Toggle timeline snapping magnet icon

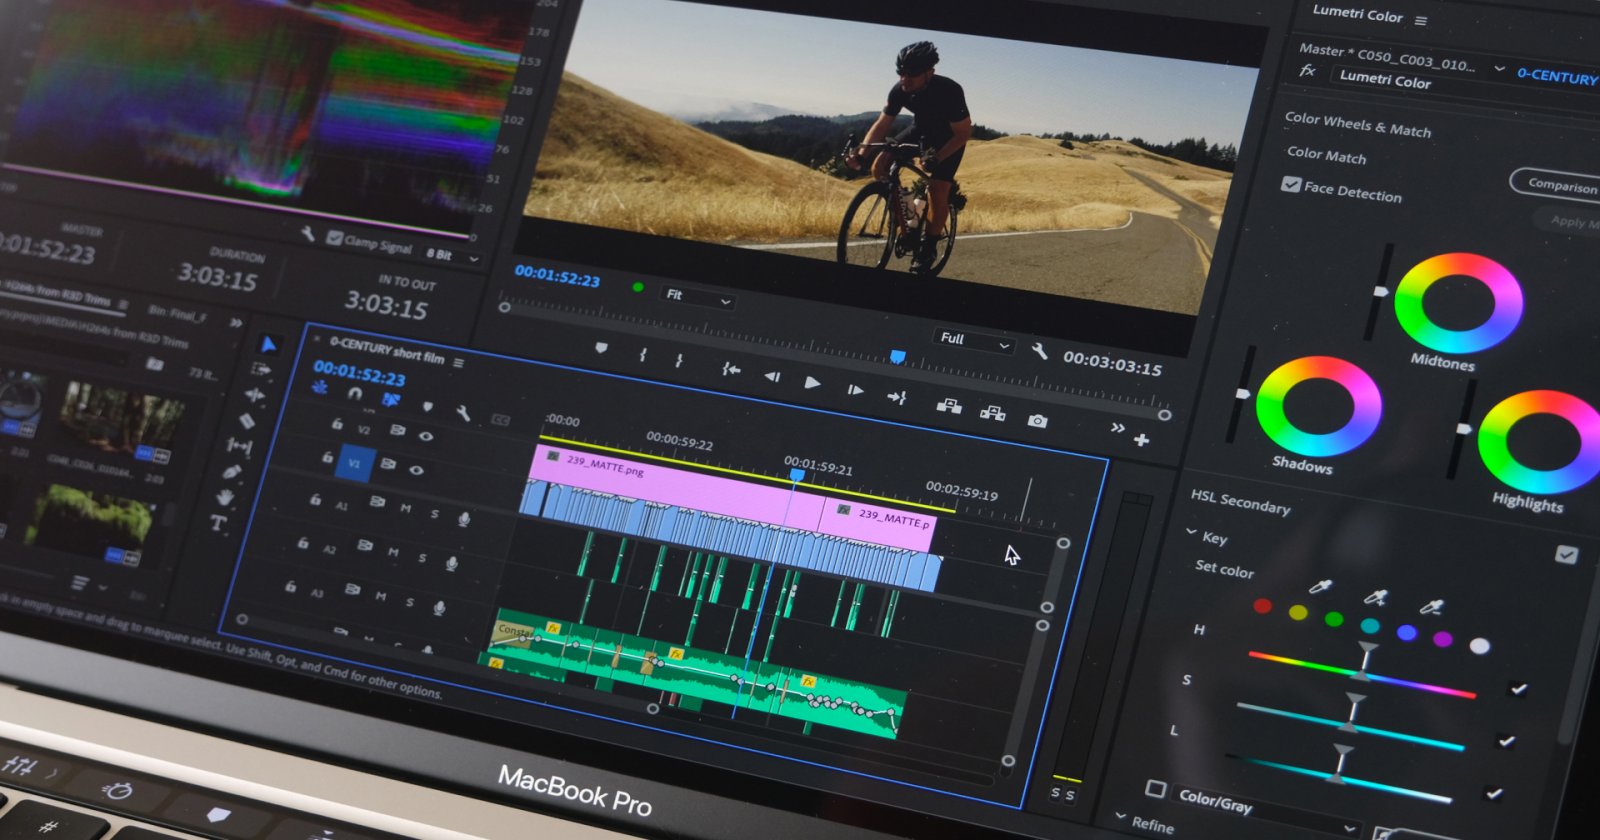pyautogui.click(x=354, y=394)
